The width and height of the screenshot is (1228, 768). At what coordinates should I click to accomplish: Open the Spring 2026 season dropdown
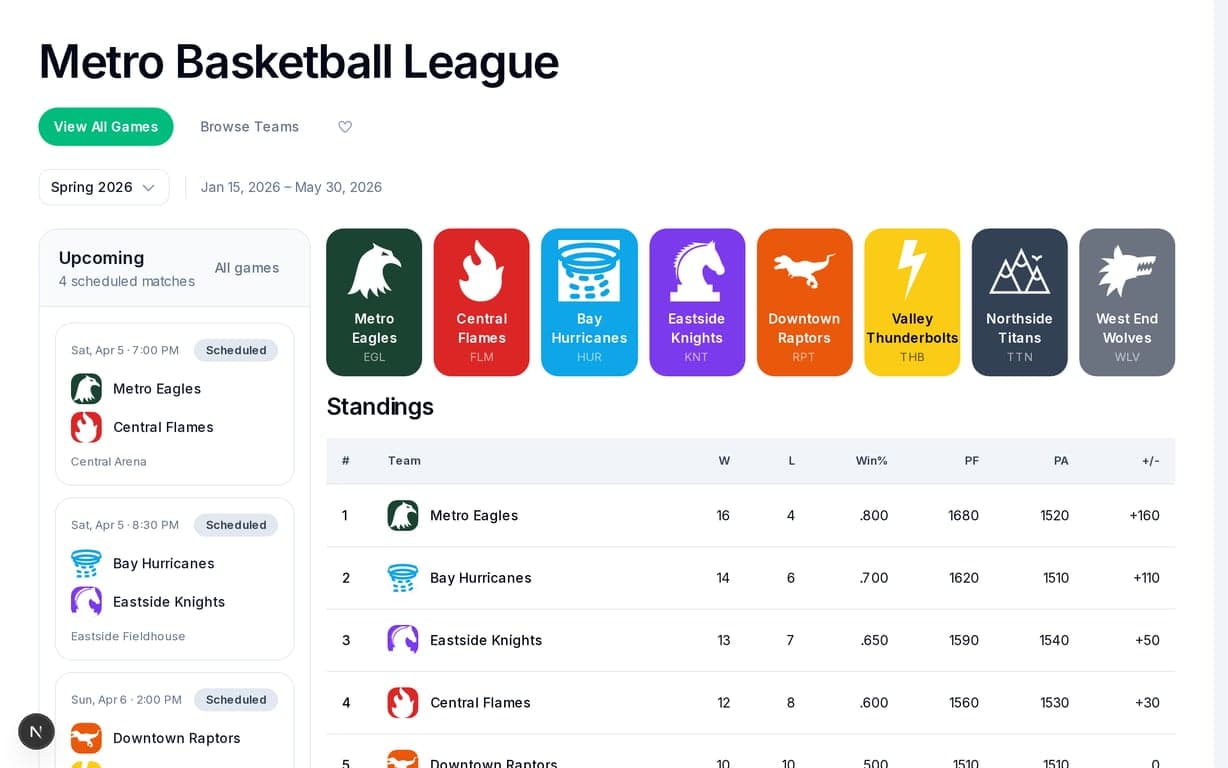pos(103,187)
